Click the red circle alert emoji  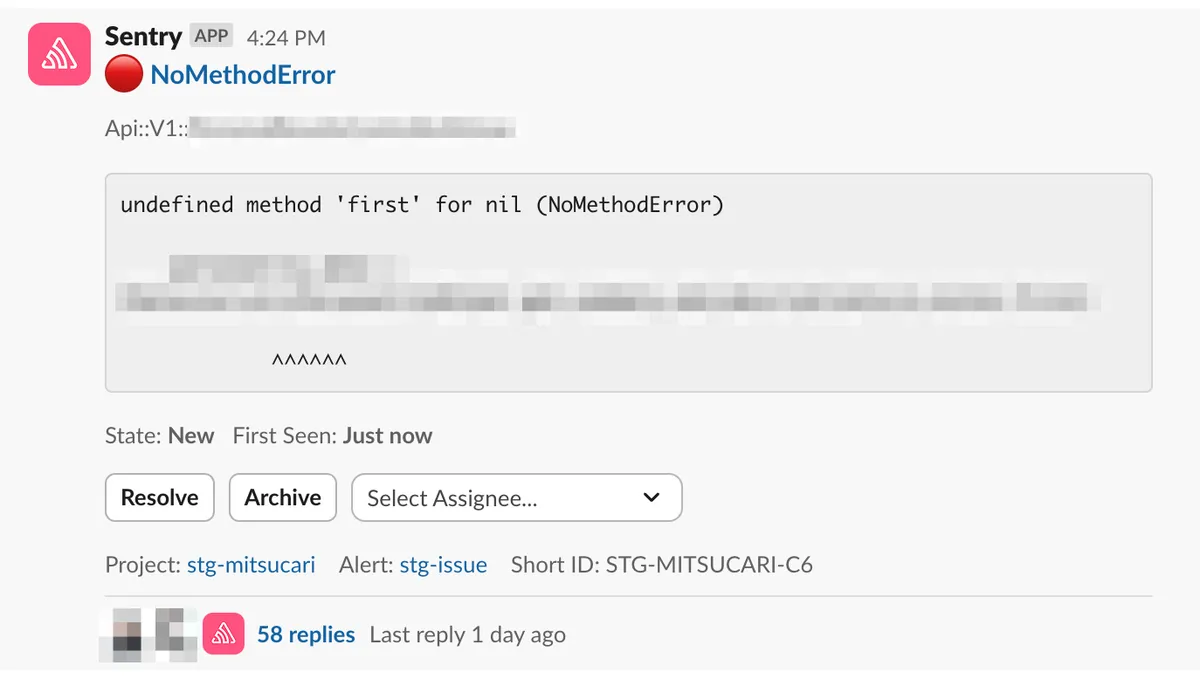(124, 75)
